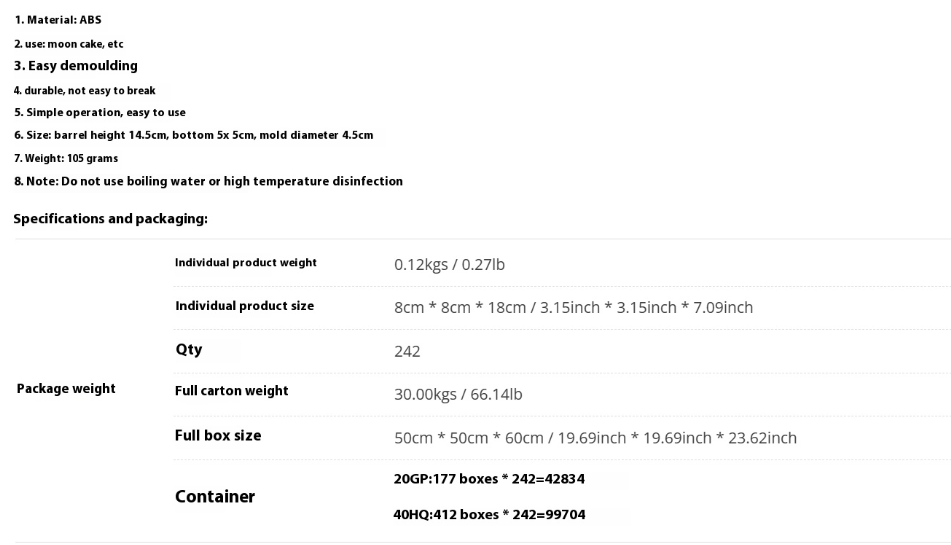Click the 'Weight: 105 grams' line
Viewport: 951px width, 545px height.
pos(66,158)
